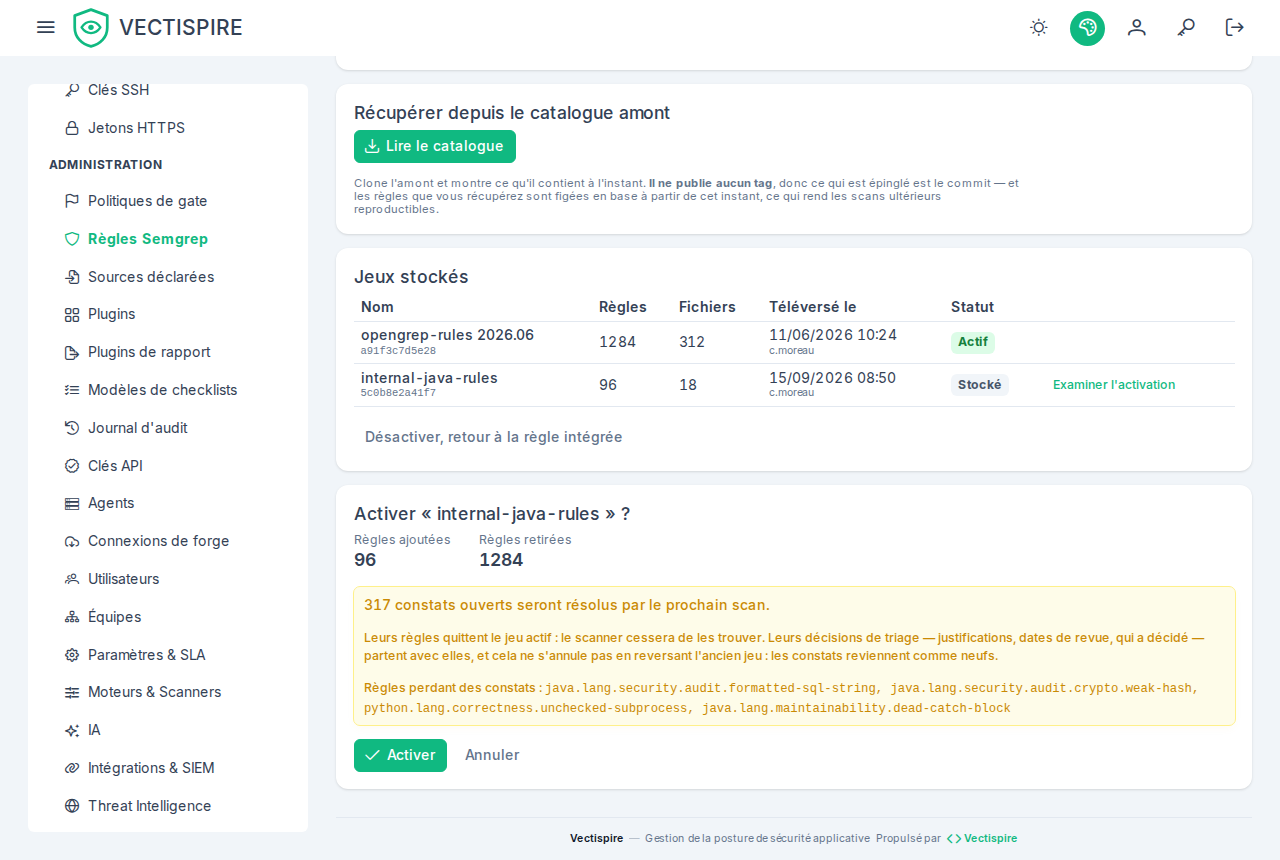Click the Sources déclarées file icon
The image size is (1280, 860).
pyautogui.click(x=72, y=277)
